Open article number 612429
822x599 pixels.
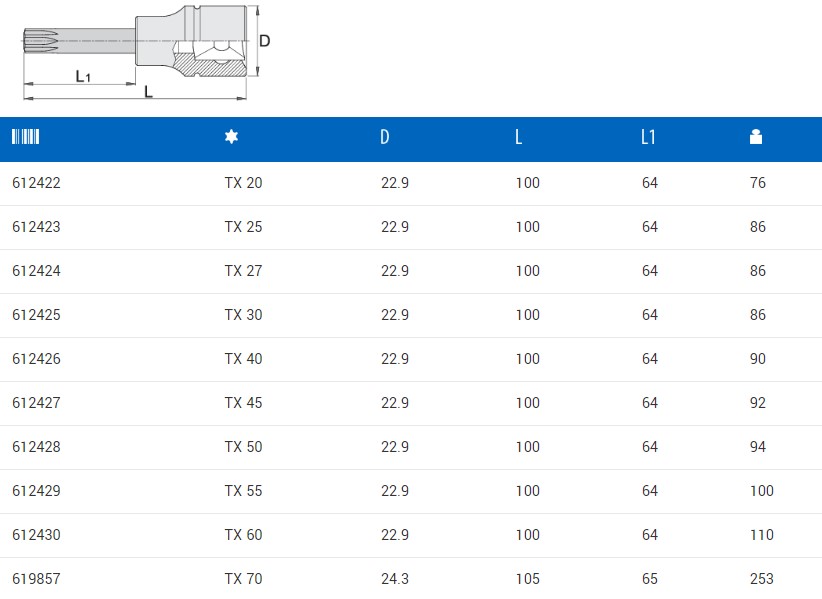click(36, 491)
